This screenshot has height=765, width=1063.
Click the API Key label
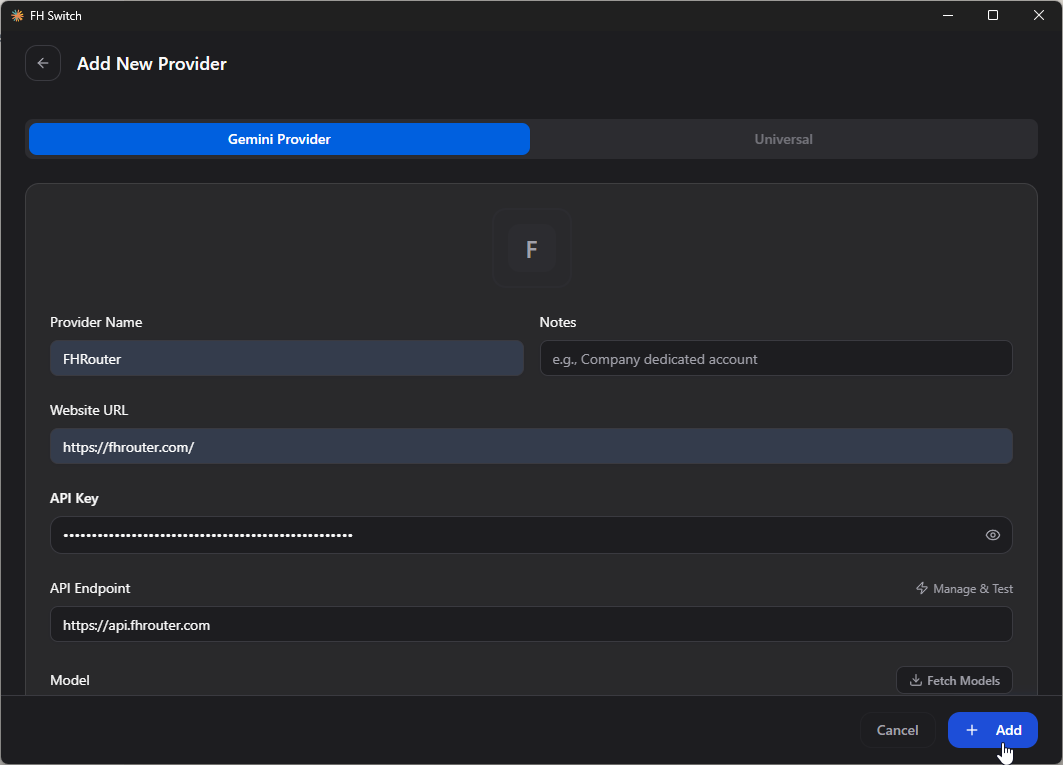coord(74,498)
